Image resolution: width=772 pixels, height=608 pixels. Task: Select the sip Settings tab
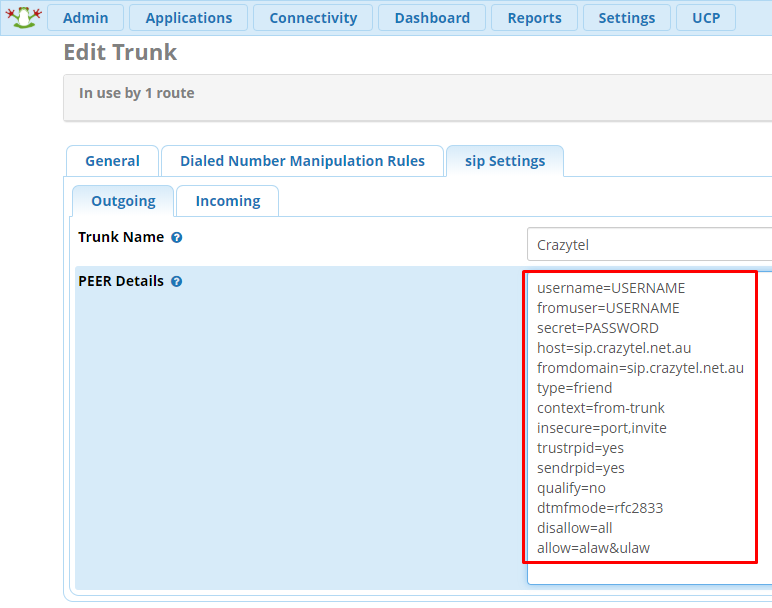click(505, 161)
